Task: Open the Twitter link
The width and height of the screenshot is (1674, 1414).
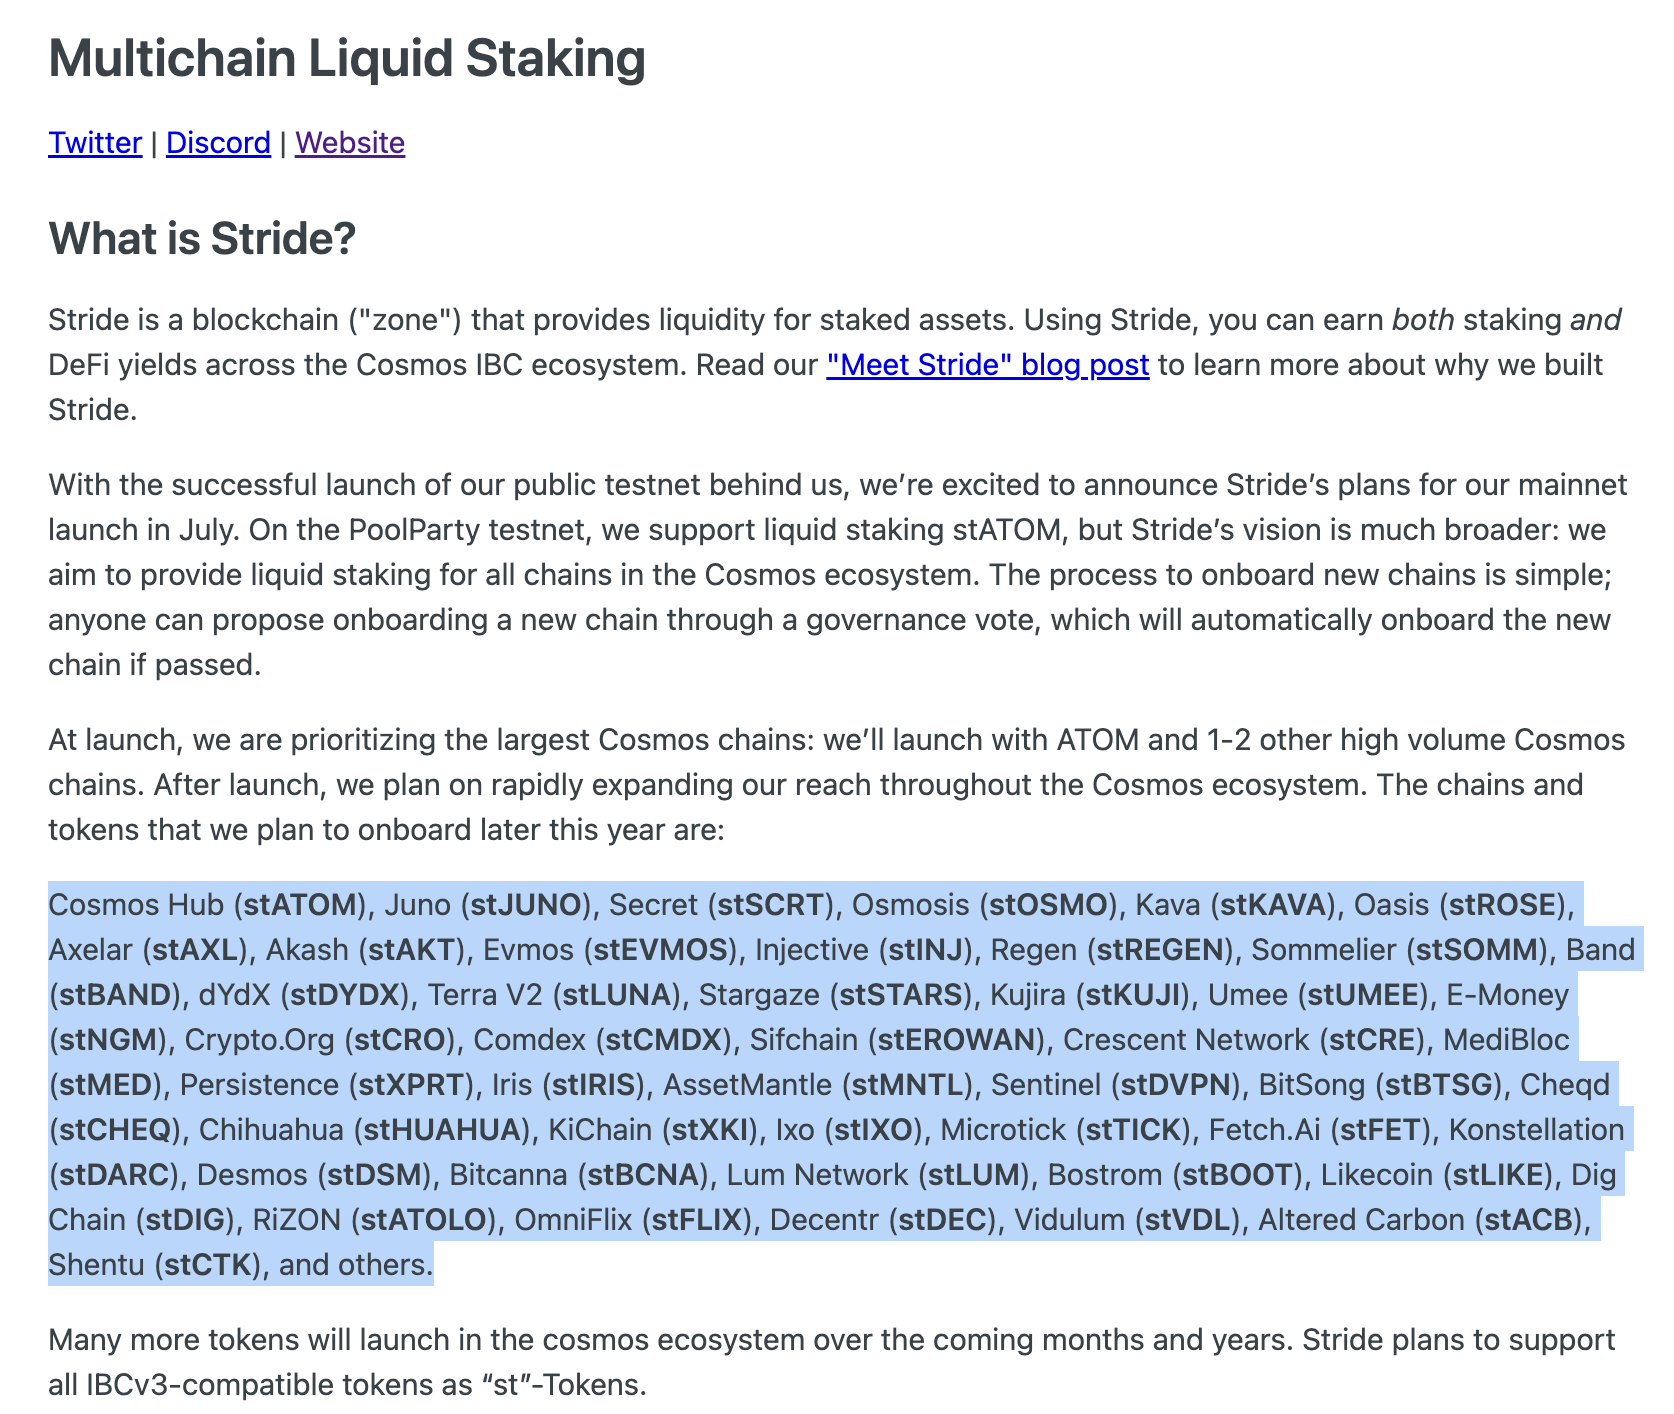Action: 95,143
